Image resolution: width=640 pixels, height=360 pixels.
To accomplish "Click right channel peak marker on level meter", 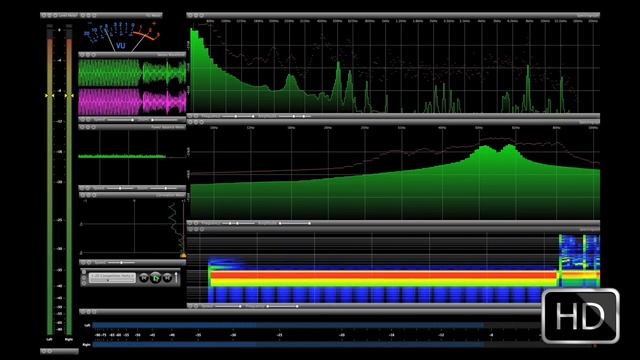I will point(69,96).
